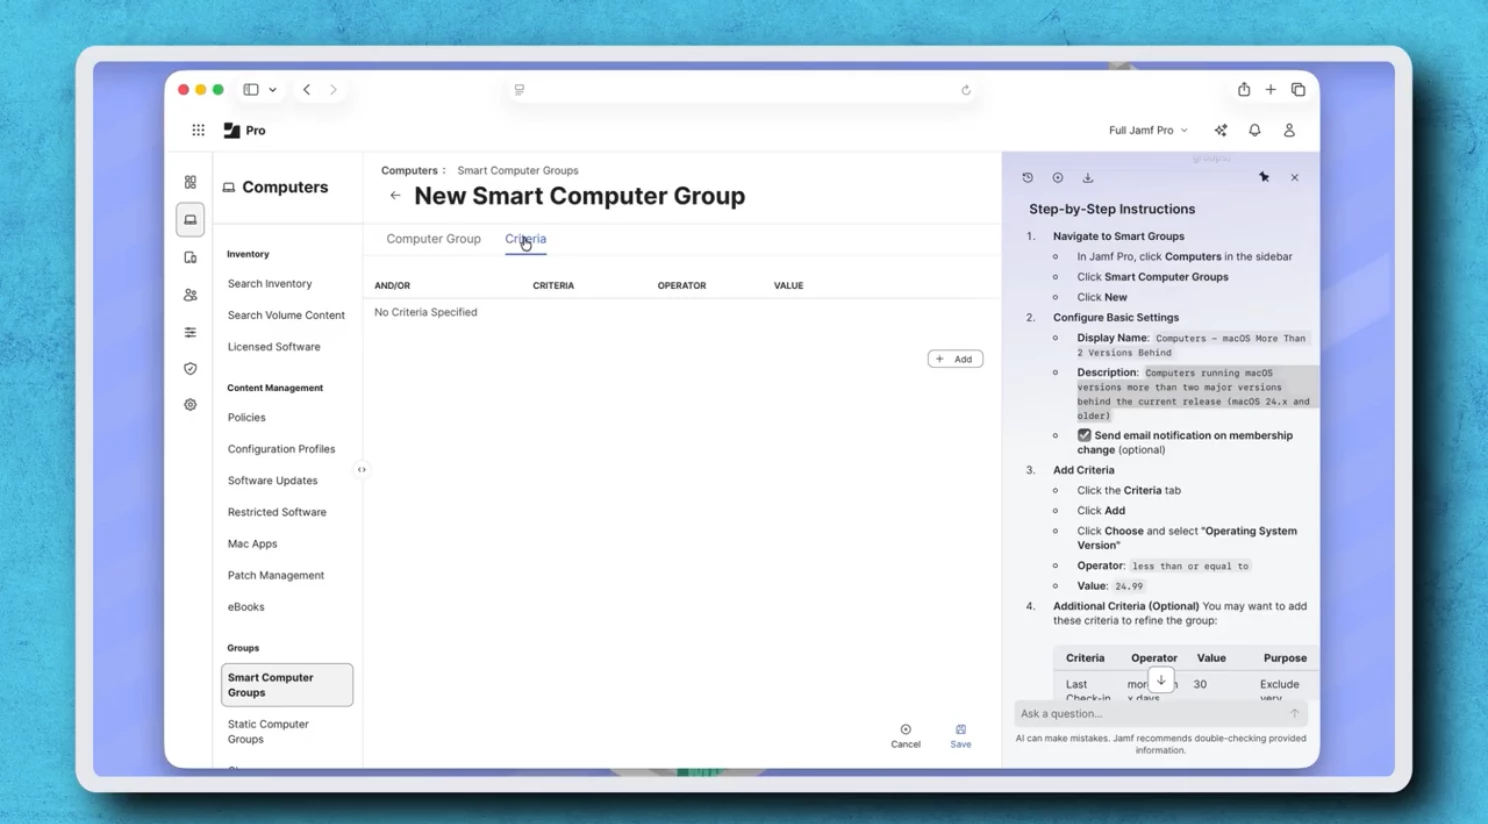1488x824 pixels.
Task: Open Software Updates
Action: 272,481
